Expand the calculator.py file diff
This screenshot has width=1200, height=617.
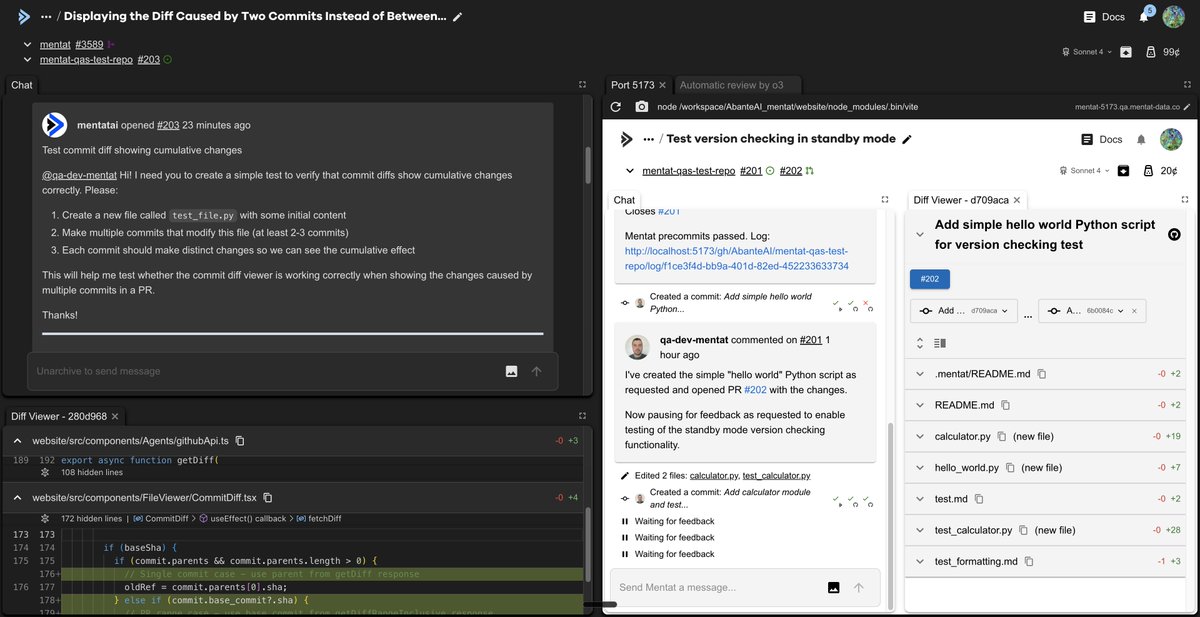coord(920,436)
